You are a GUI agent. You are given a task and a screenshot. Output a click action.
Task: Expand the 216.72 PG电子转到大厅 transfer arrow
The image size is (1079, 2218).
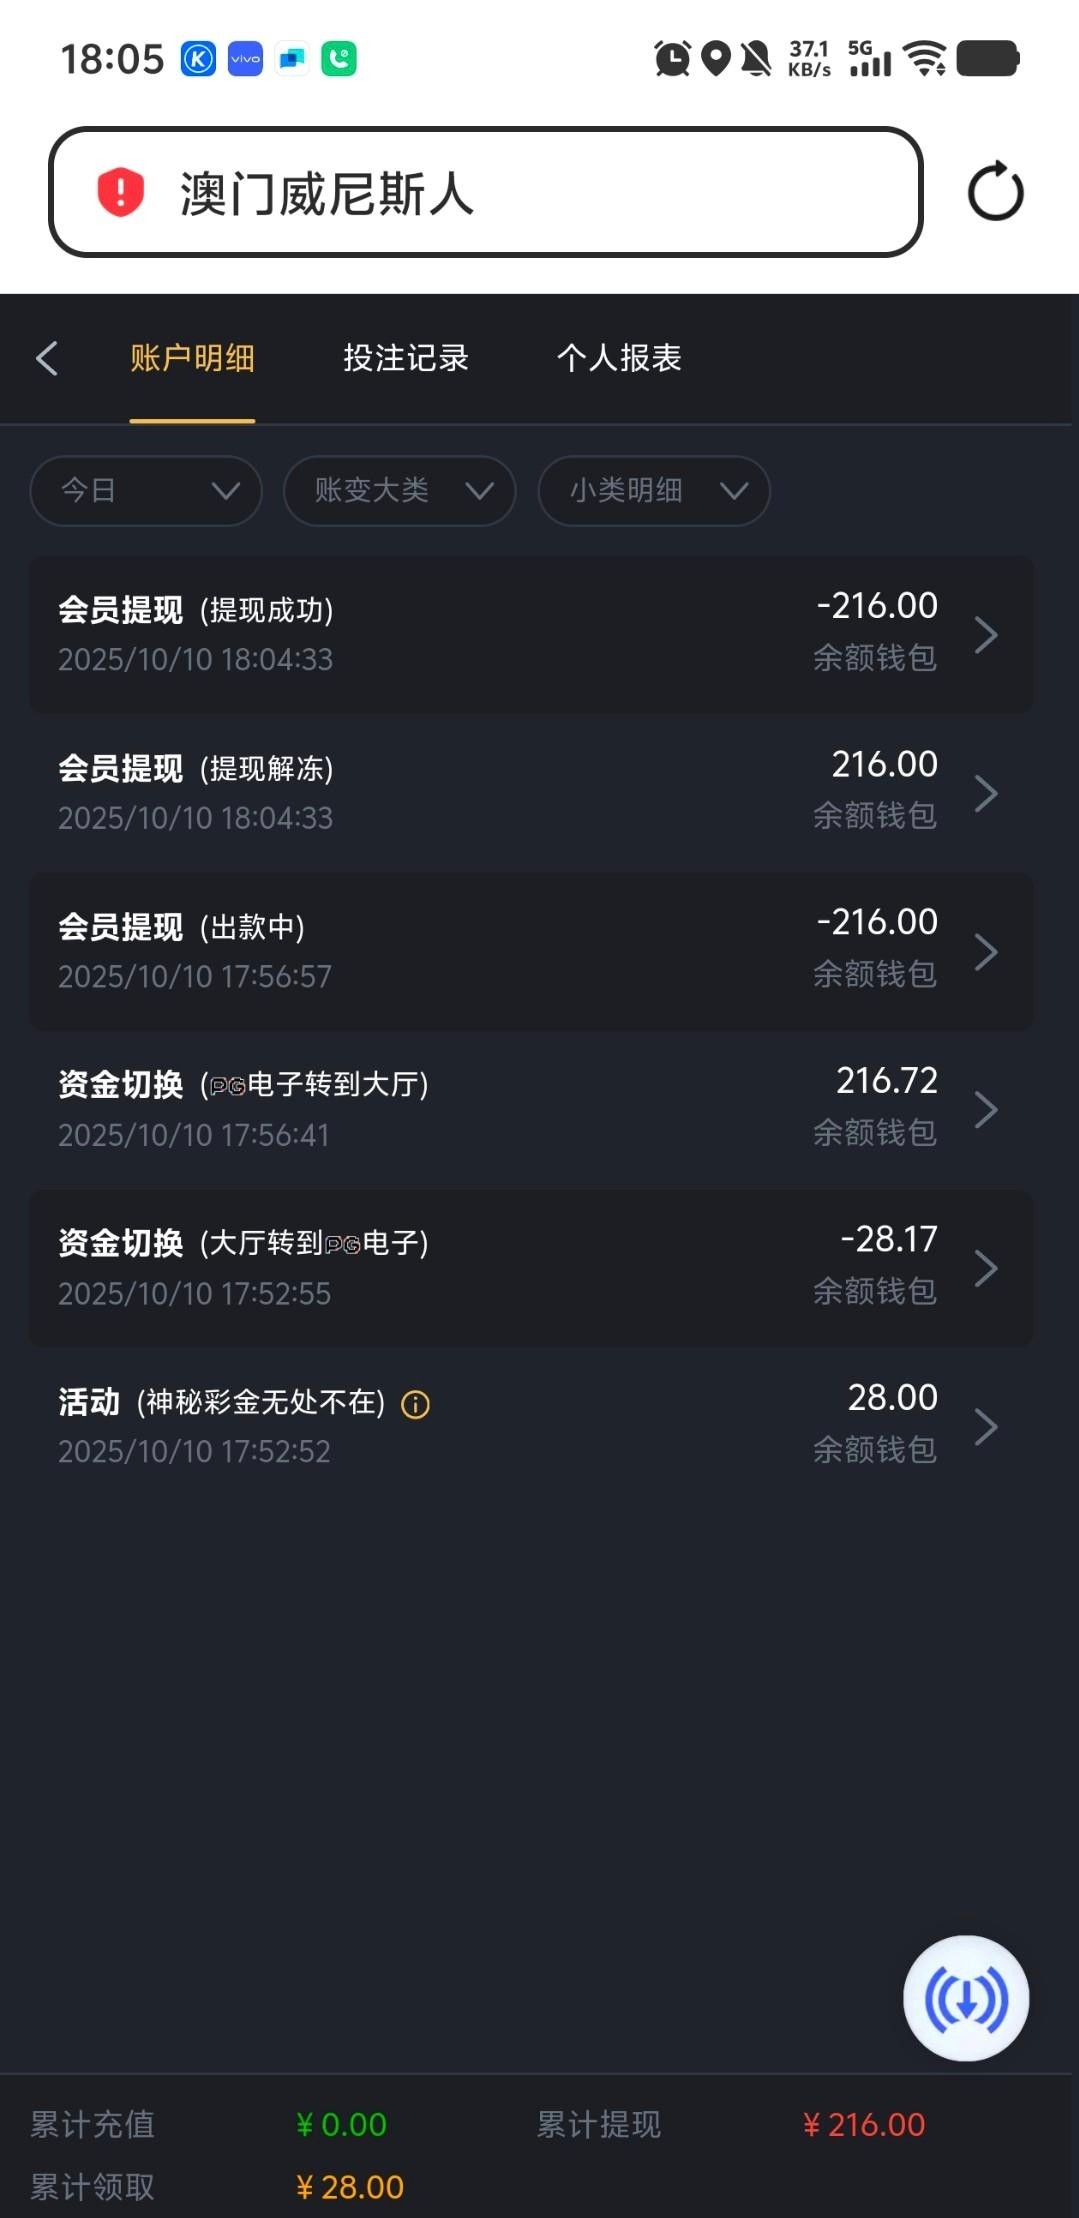[x=986, y=1110]
